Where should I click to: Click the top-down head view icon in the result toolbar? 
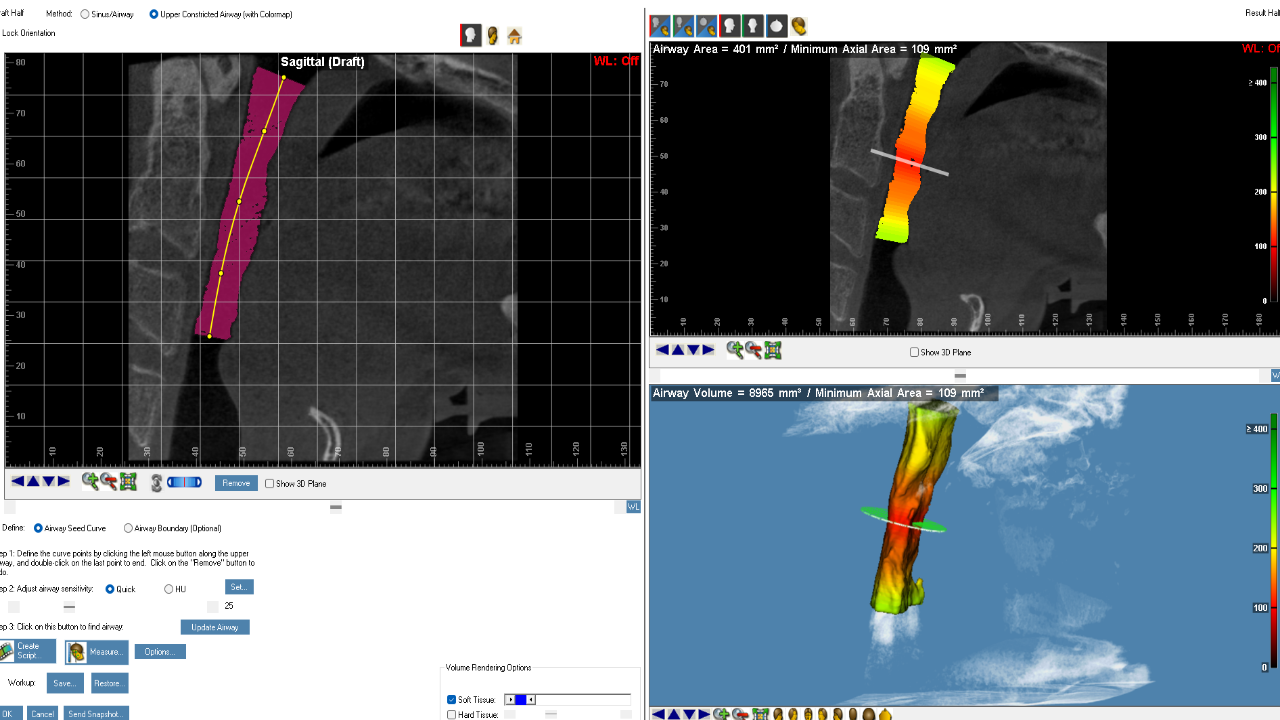tap(776, 26)
